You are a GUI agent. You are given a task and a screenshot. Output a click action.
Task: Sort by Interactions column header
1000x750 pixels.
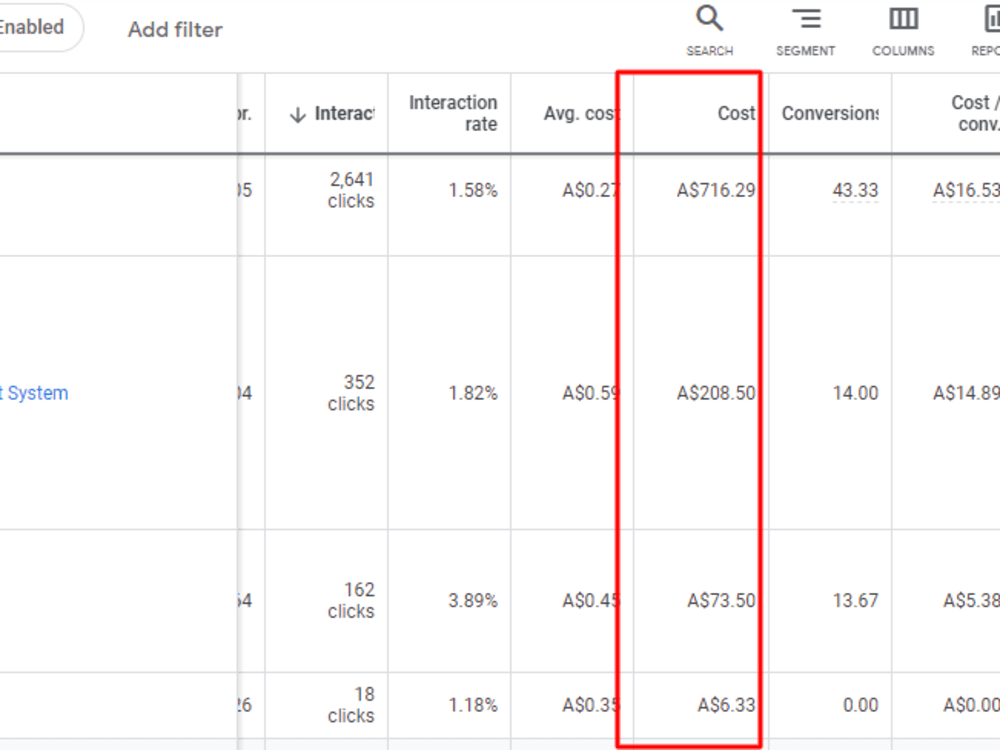click(344, 114)
